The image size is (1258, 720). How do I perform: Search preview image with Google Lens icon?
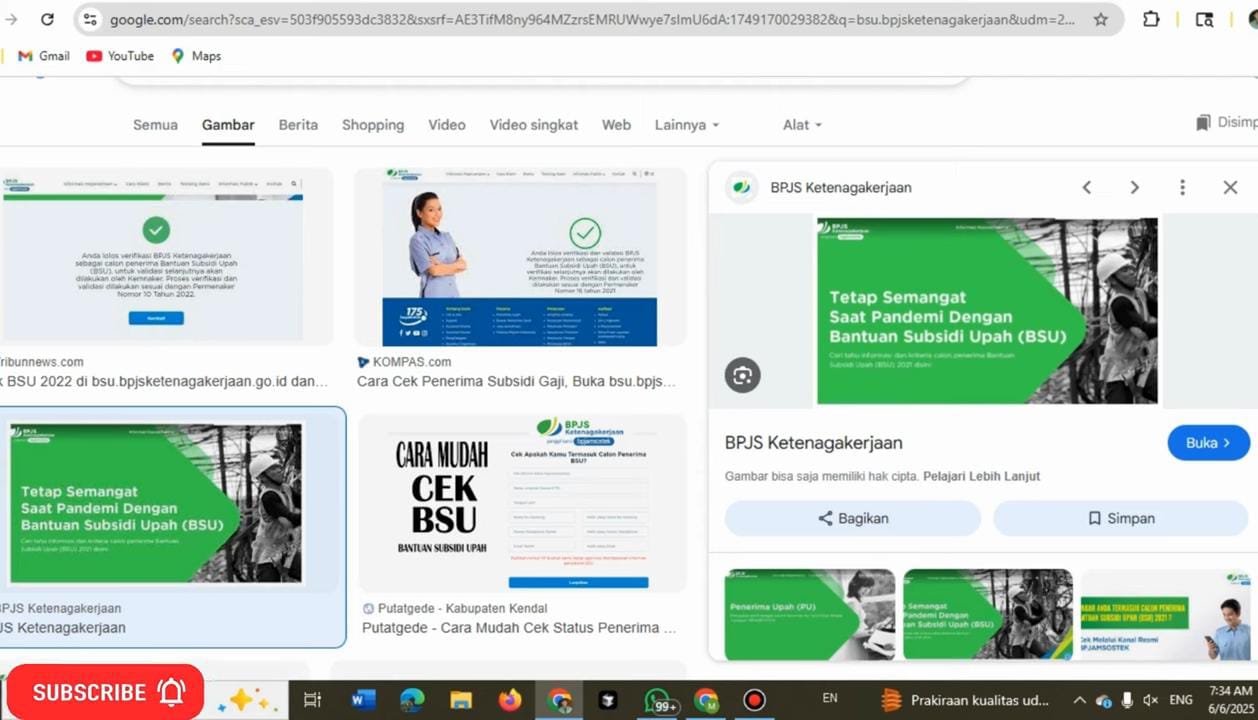click(742, 375)
